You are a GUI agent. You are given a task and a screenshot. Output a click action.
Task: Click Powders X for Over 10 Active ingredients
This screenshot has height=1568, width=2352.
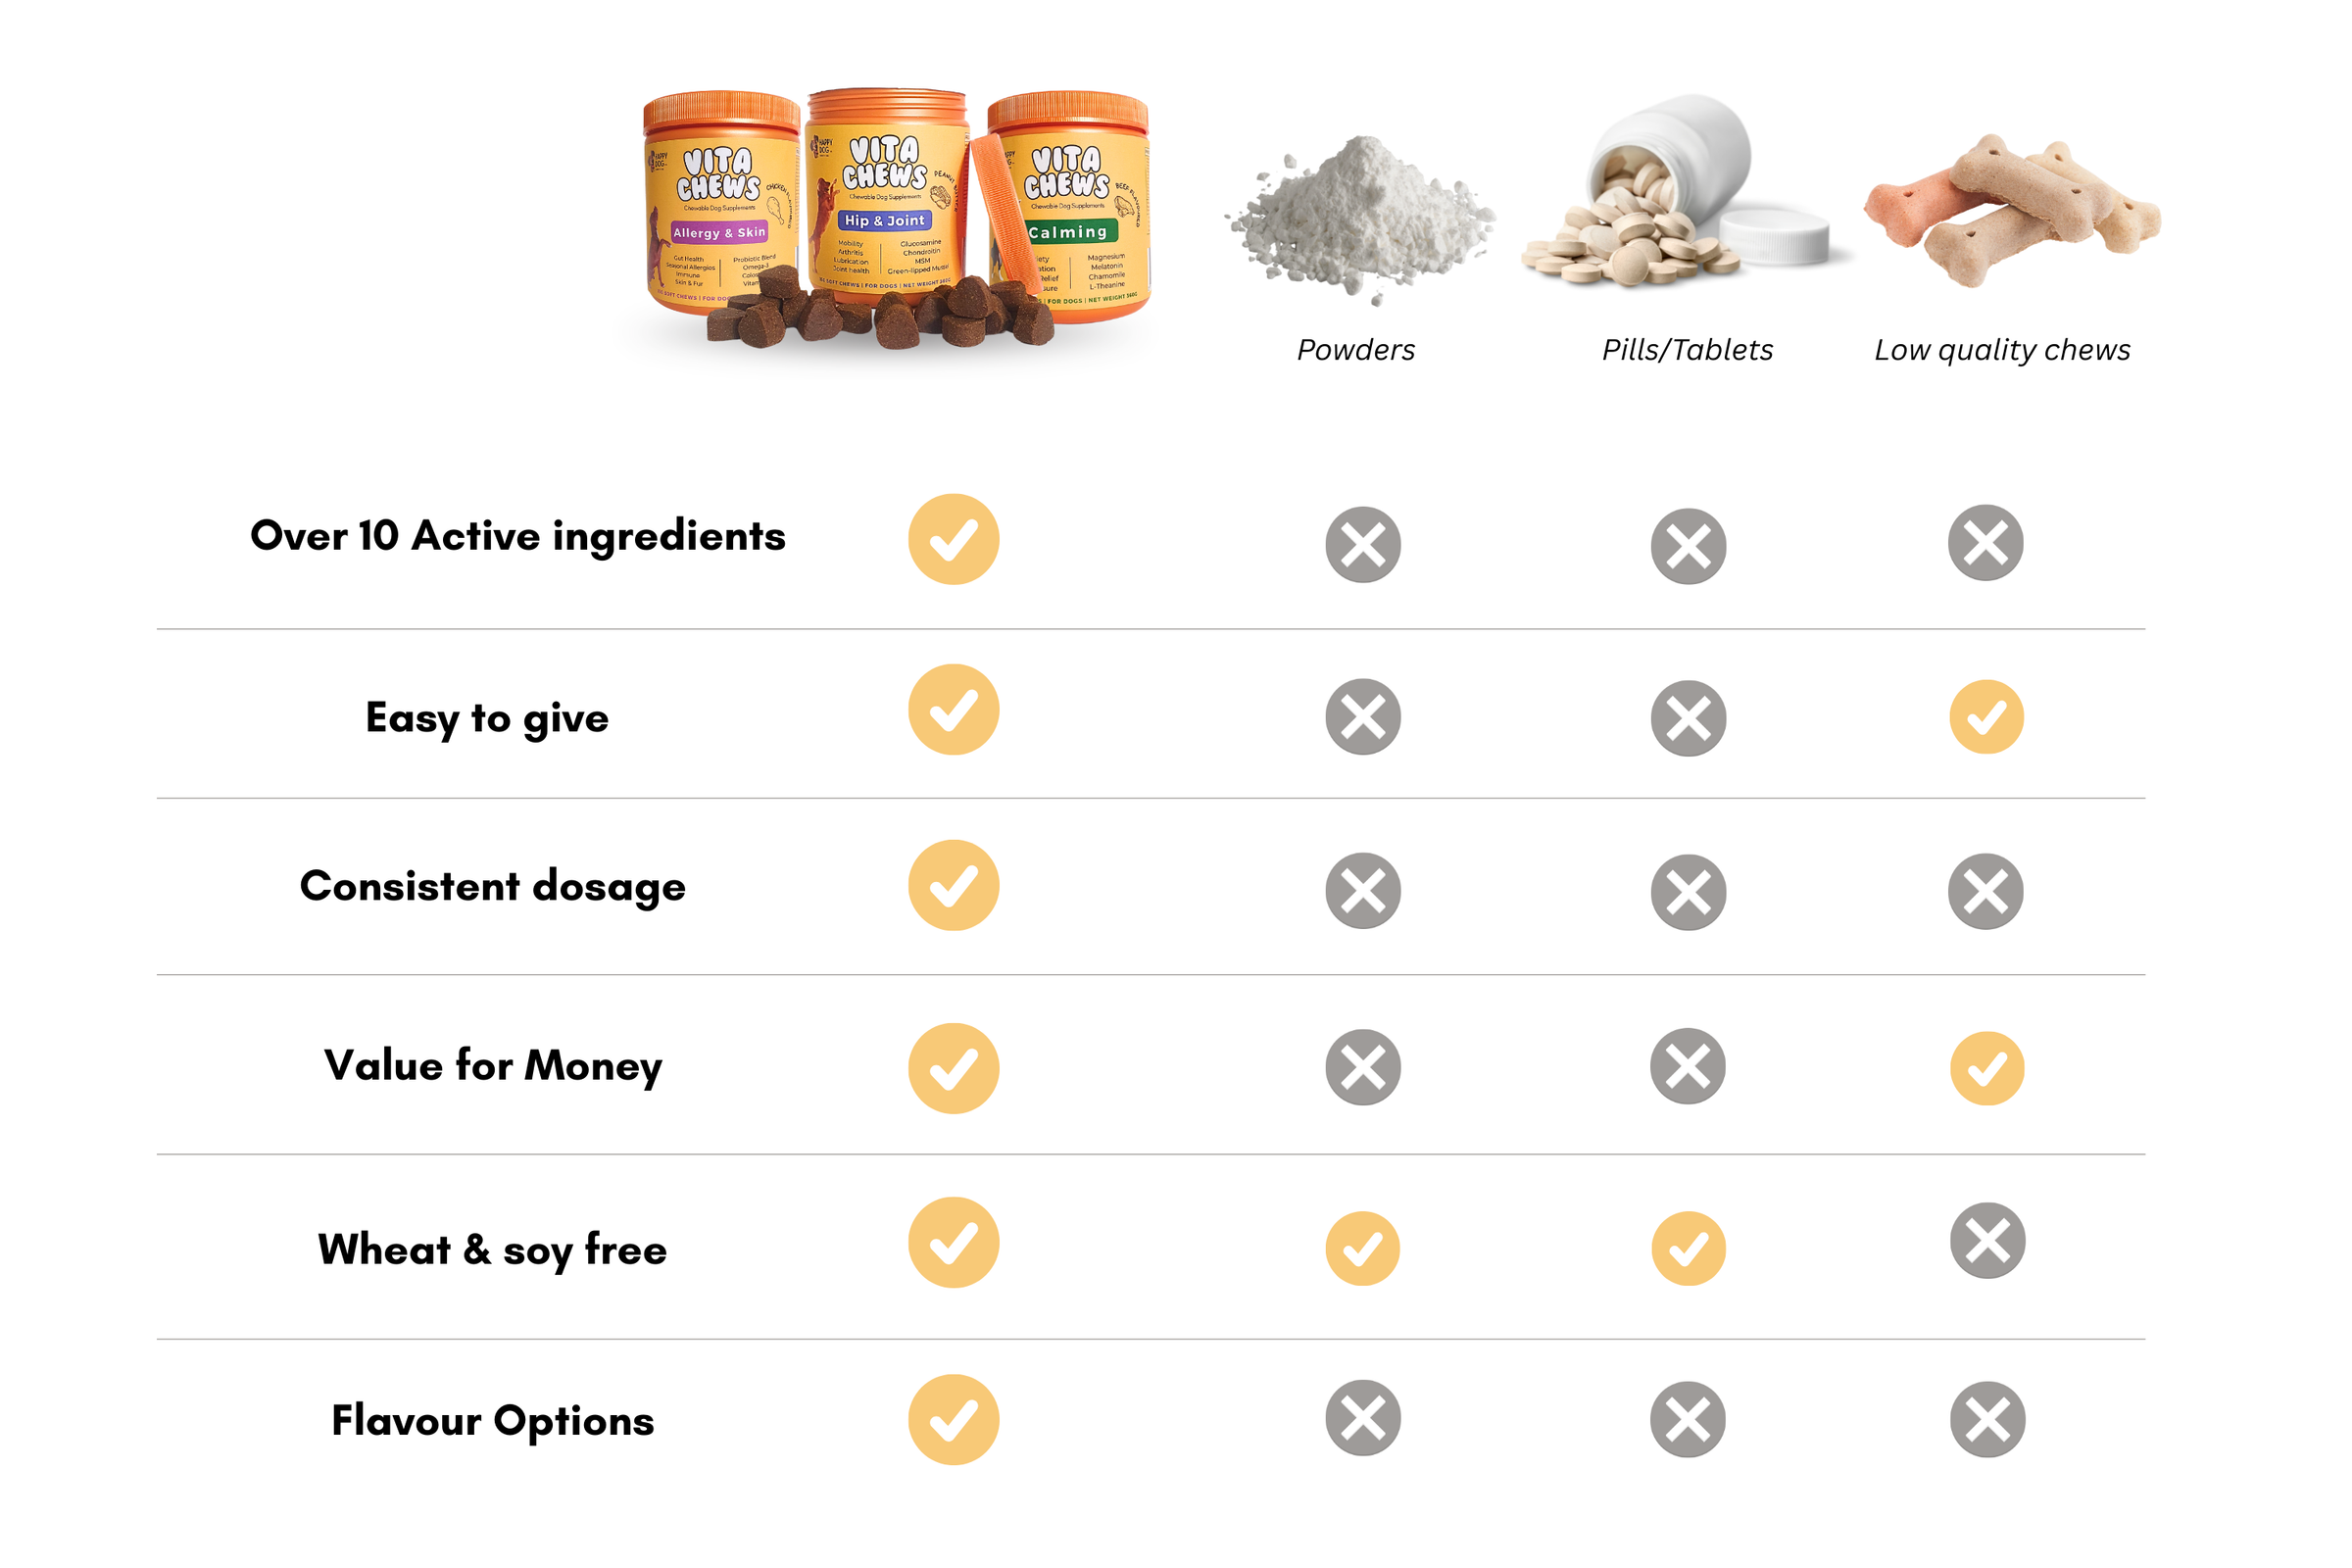pyautogui.click(x=1362, y=545)
